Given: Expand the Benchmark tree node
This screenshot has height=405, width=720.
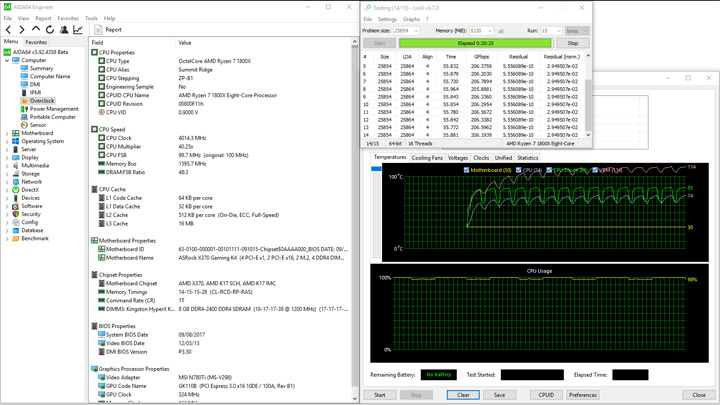Looking at the screenshot, I should [x=7, y=239].
